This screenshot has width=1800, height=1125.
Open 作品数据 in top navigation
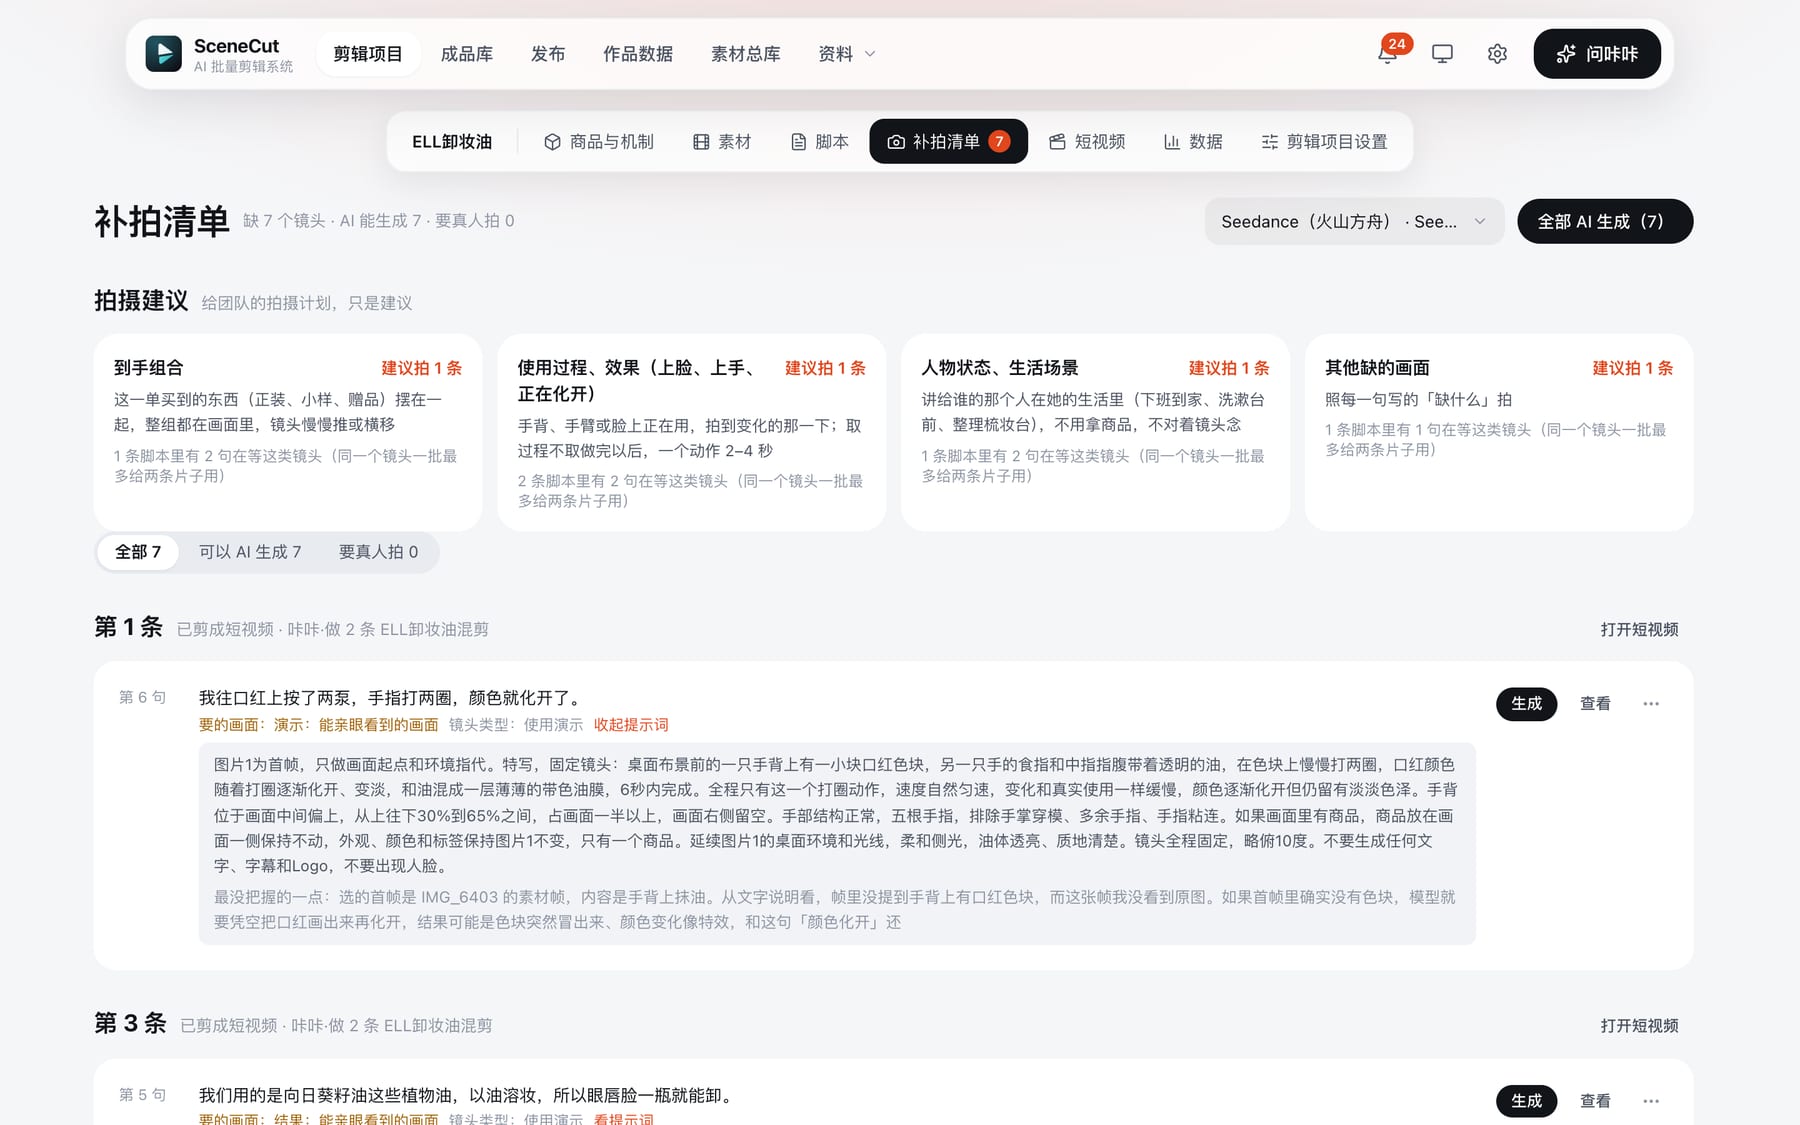pos(638,54)
